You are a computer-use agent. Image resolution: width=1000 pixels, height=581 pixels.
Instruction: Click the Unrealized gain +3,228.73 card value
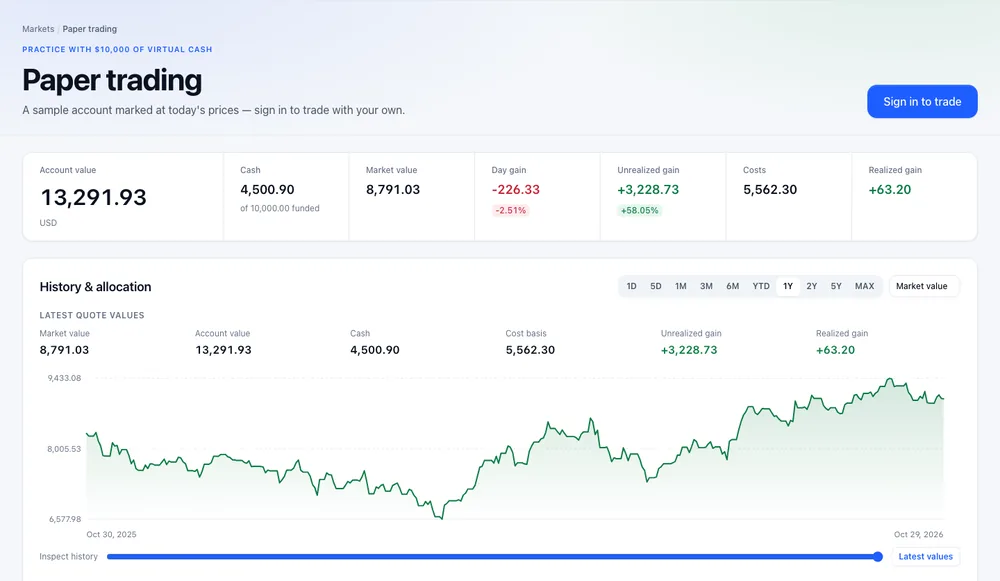(648, 189)
